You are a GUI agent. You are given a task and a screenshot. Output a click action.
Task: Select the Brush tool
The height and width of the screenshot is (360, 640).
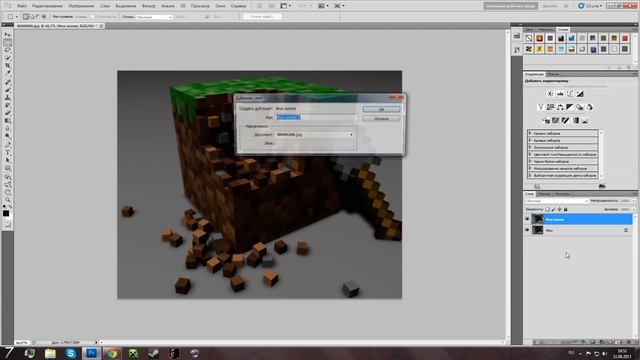(x=7, y=90)
